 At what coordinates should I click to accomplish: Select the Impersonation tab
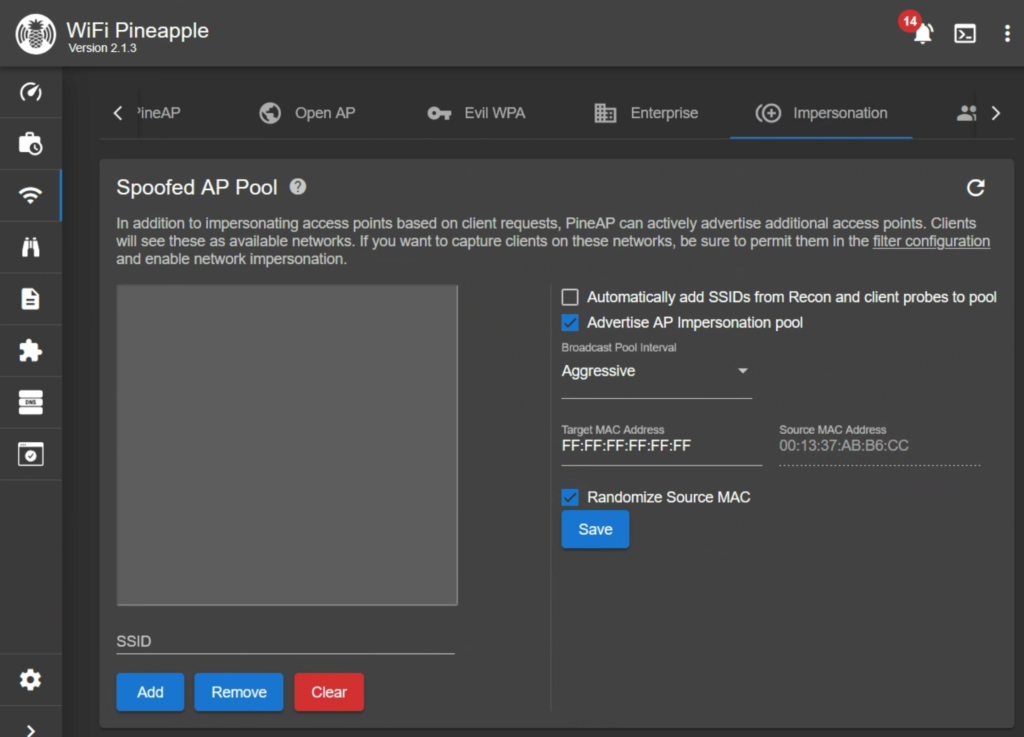click(822, 113)
